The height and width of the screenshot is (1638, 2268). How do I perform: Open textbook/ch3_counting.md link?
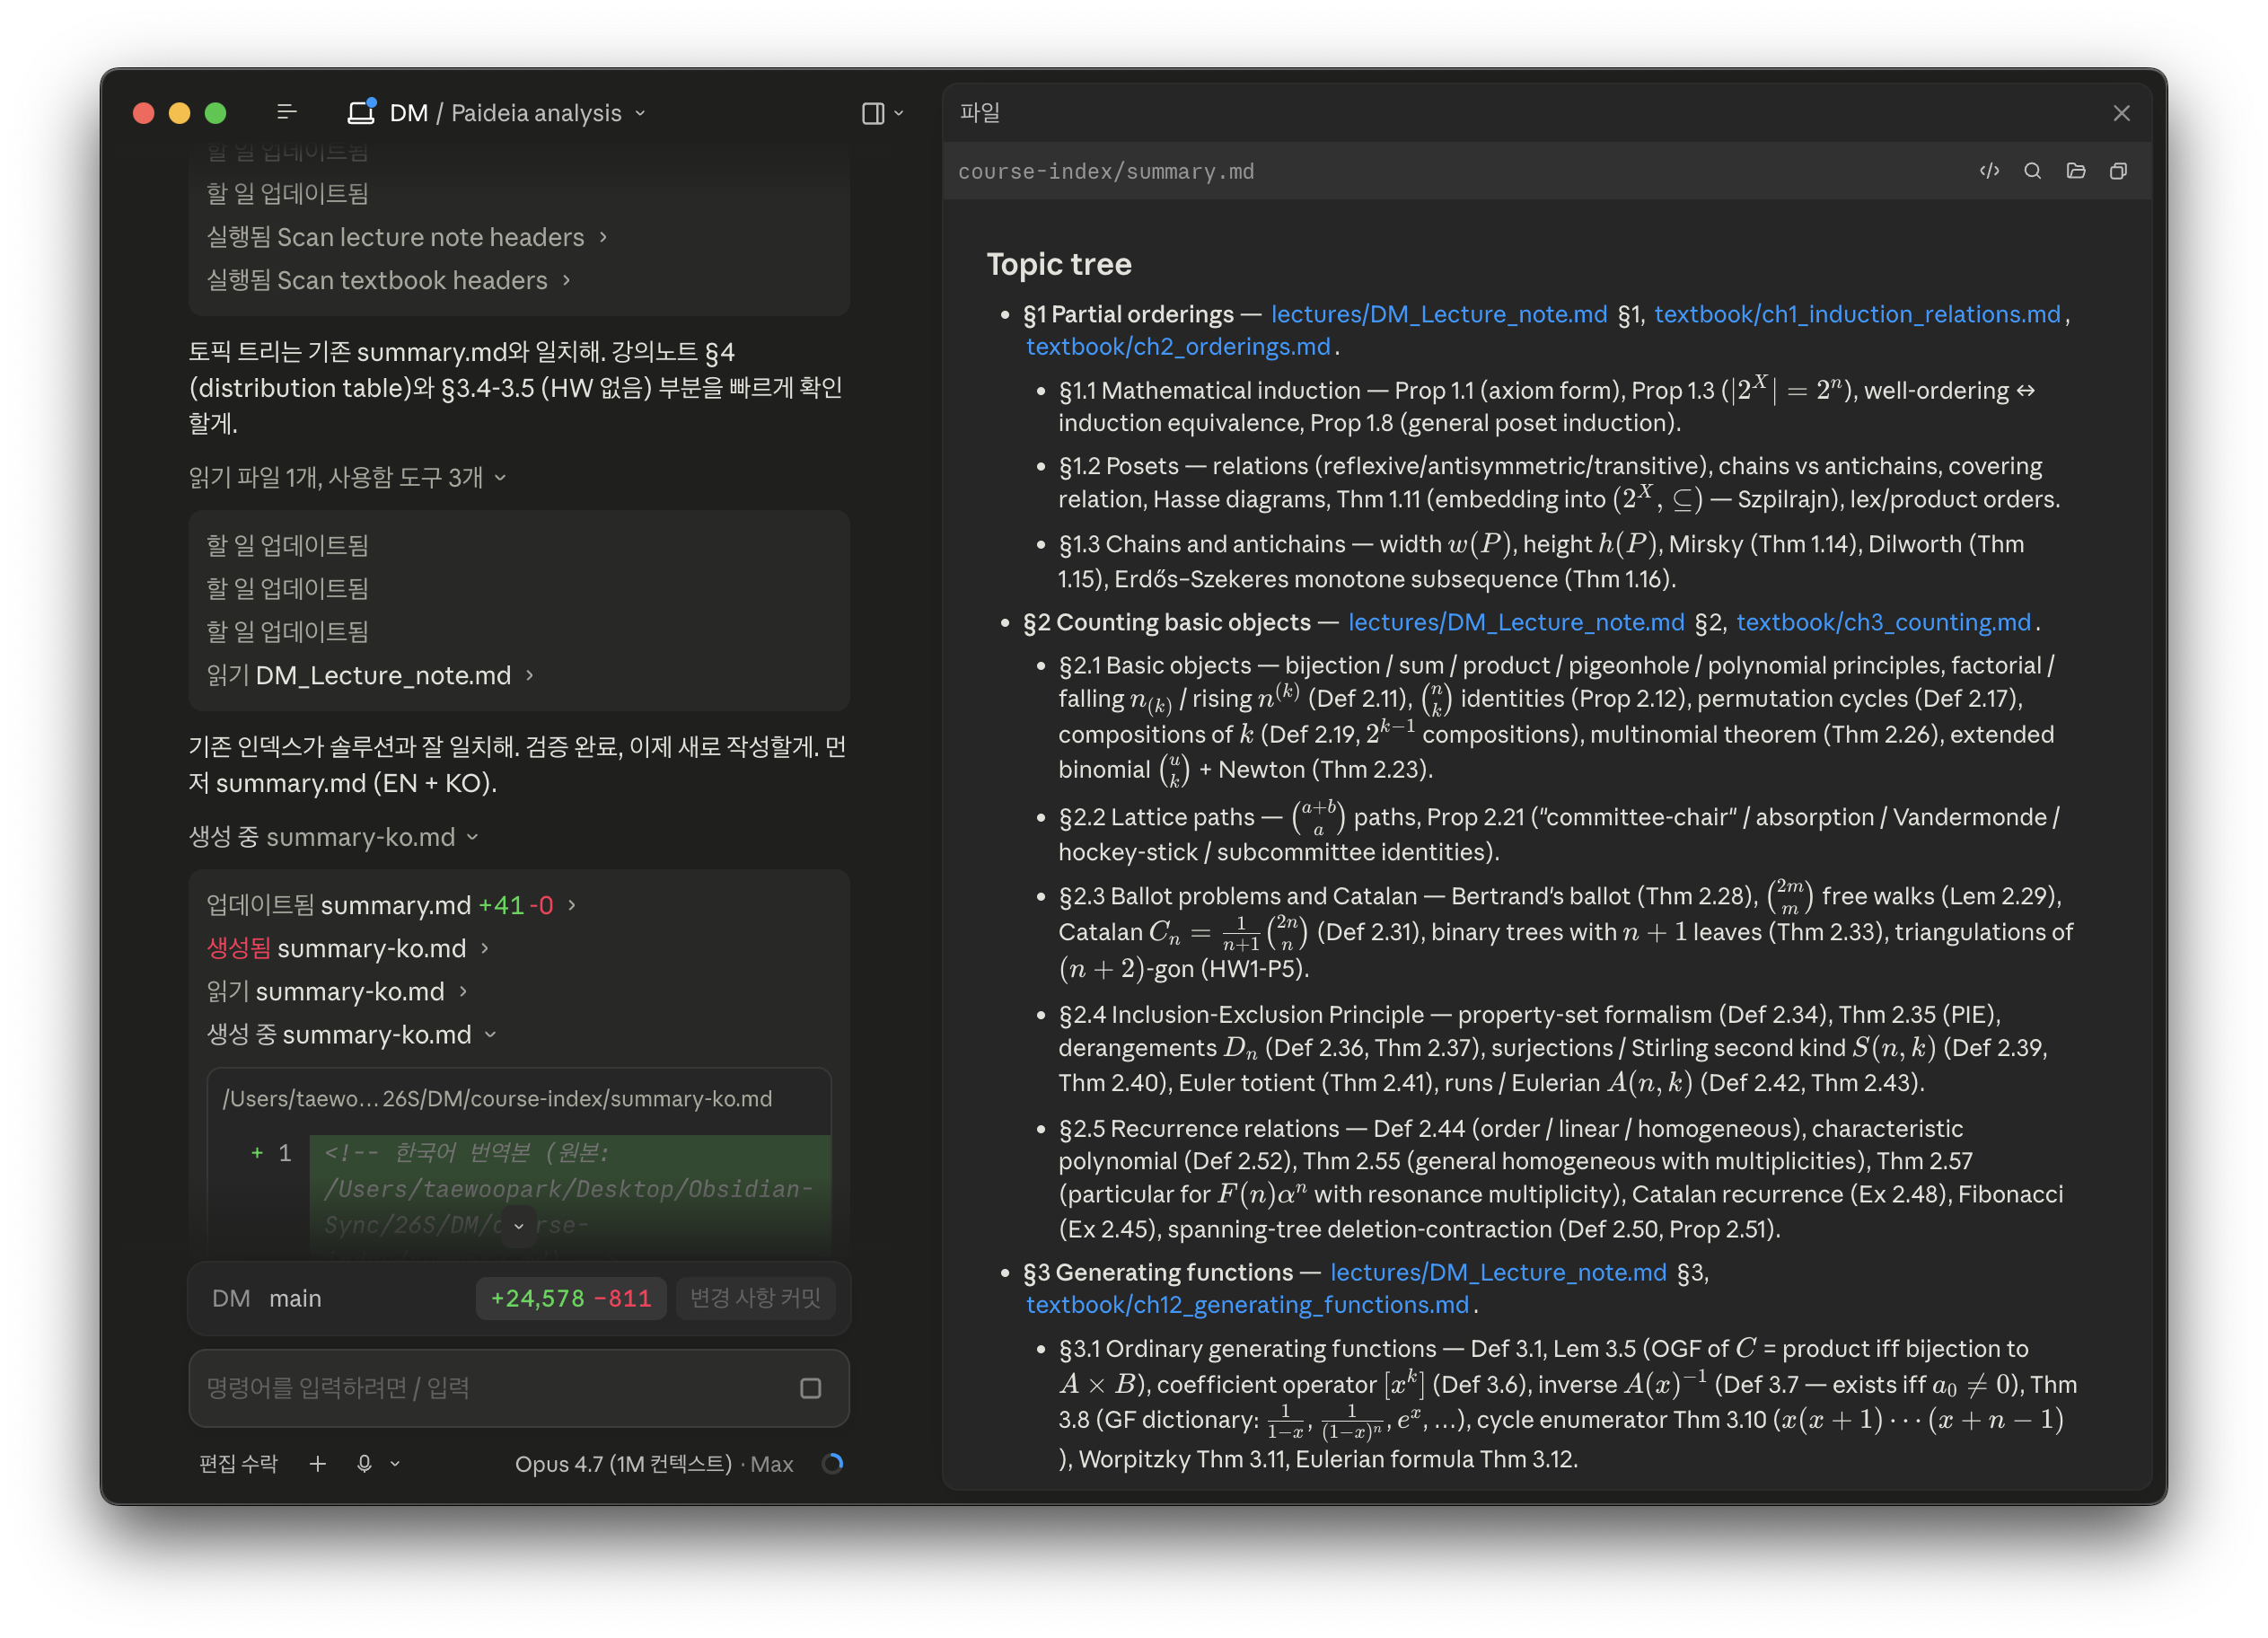1883,622
